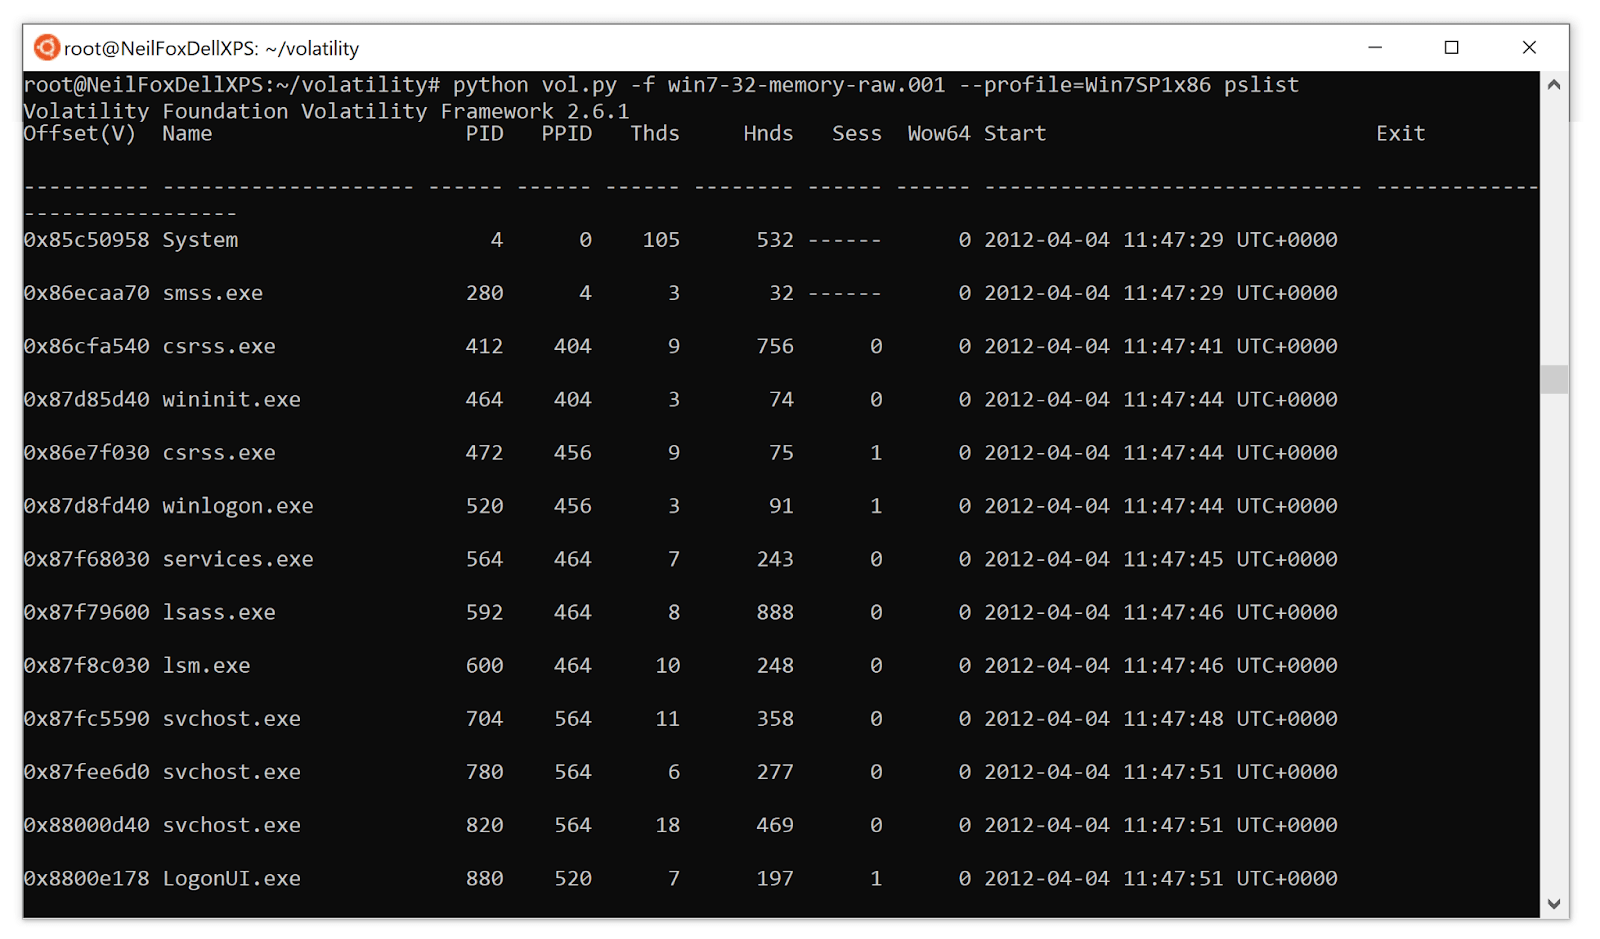Click the PID column header
The width and height of the screenshot is (1600, 939).
pyautogui.click(x=486, y=133)
